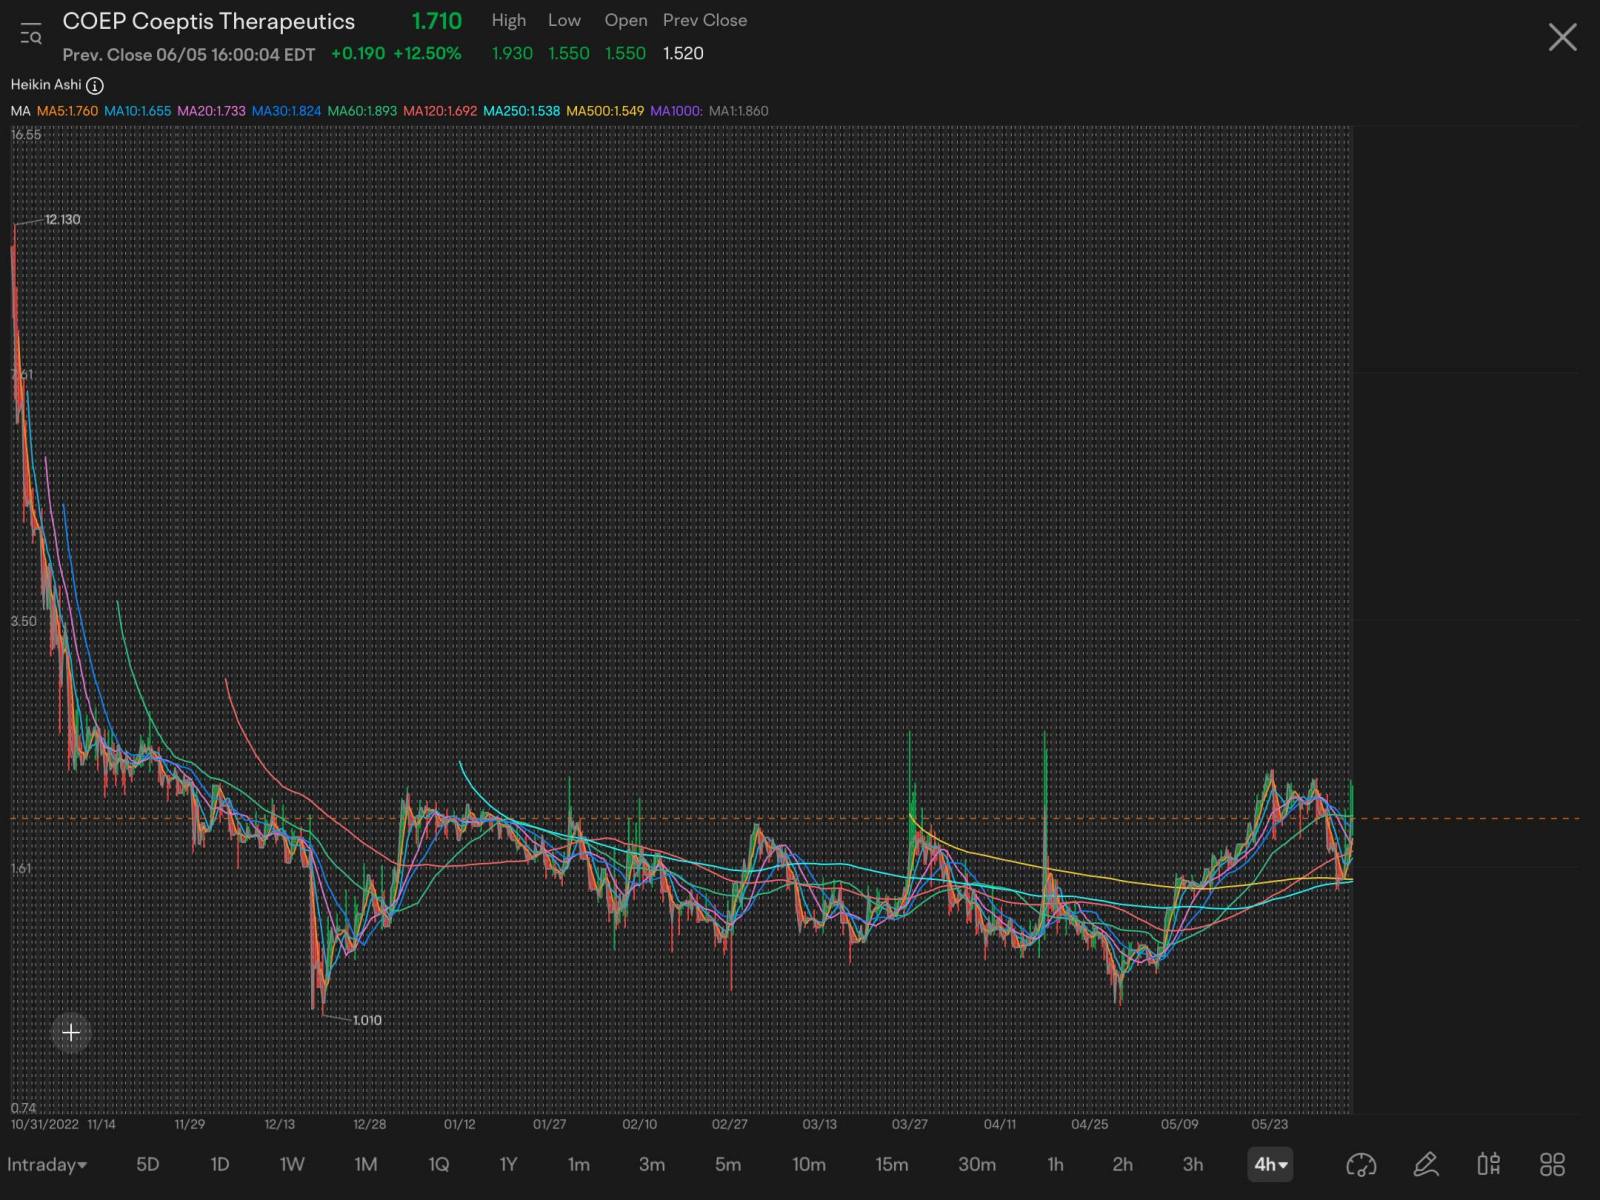Click the Low value 1.550
Screen dimensions: 1600x1200
[569, 54]
